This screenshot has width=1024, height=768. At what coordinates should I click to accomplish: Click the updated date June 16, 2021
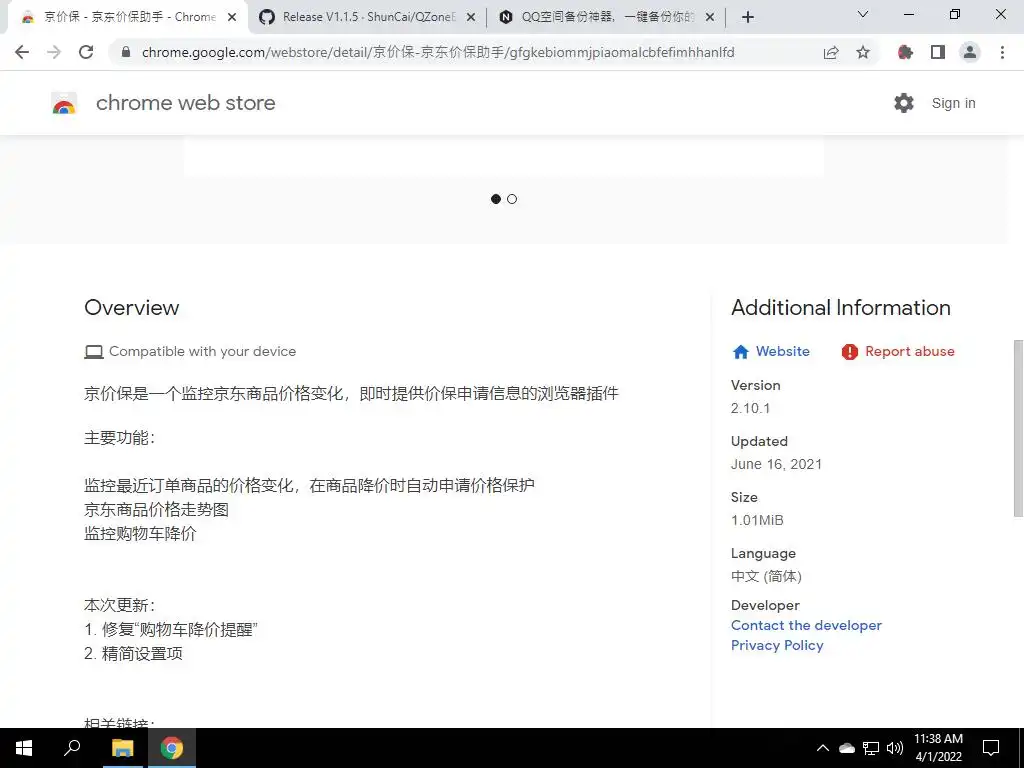tap(776, 464)
